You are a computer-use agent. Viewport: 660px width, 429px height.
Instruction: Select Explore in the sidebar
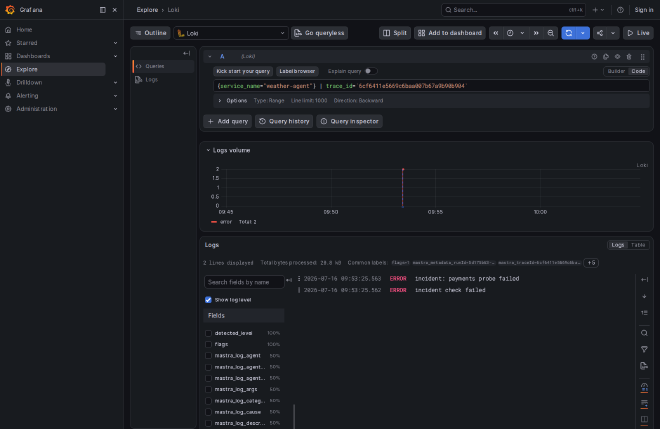click(x=53, y=69)
